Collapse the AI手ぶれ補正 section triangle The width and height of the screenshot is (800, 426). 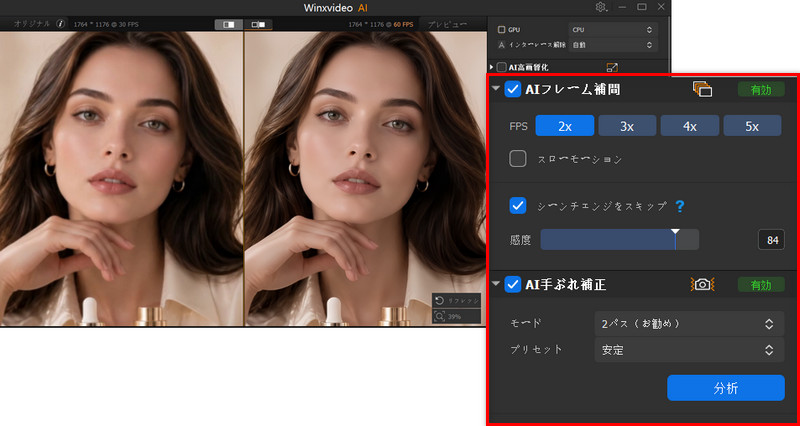pos(495,284)
